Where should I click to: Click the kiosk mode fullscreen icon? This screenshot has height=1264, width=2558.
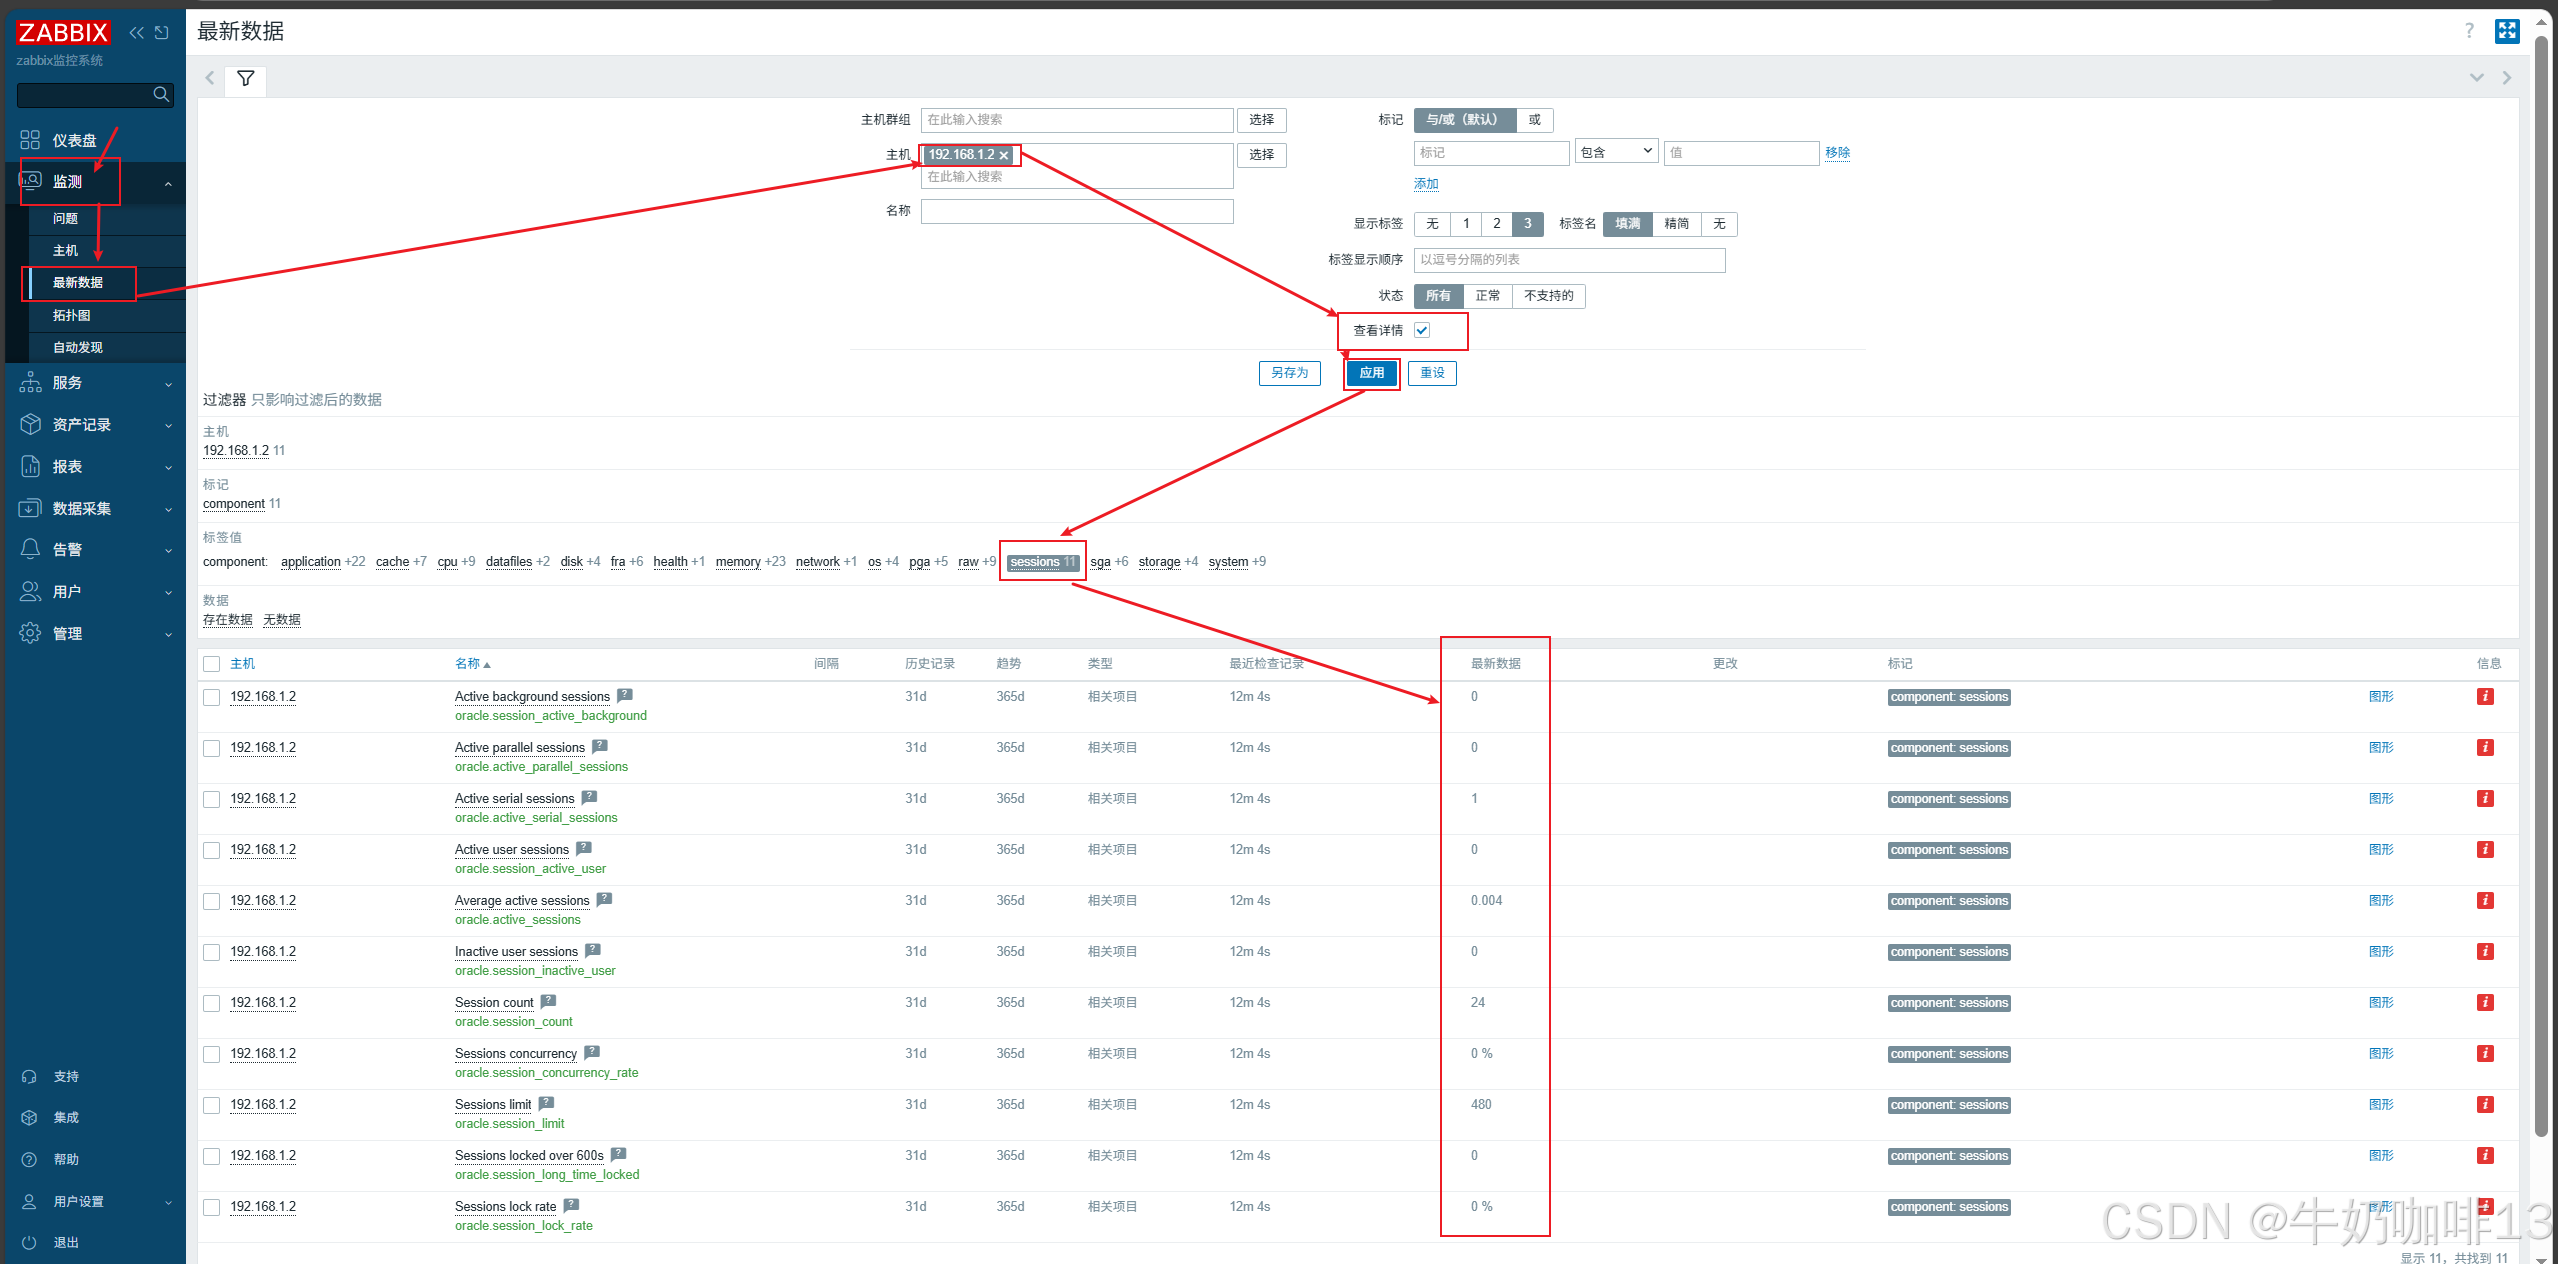tap(2506, 31)
